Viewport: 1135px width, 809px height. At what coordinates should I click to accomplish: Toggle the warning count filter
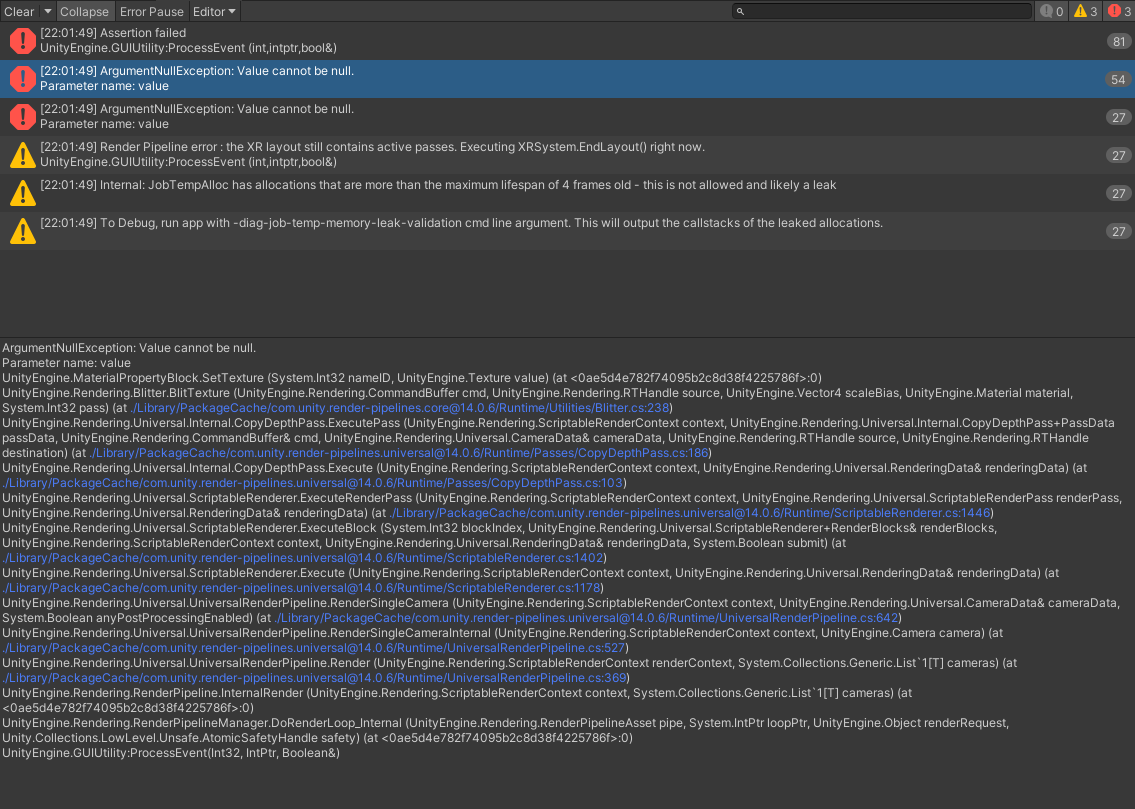[x=1085, y=12]
